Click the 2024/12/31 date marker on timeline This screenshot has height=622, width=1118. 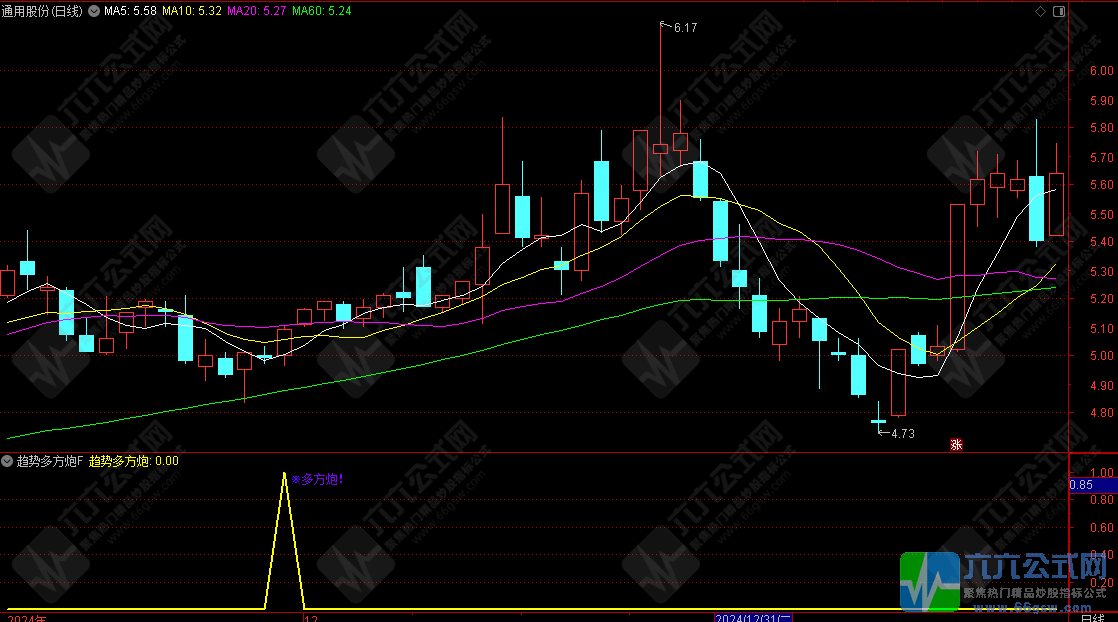pyautogui.click(x=752, y=617)
